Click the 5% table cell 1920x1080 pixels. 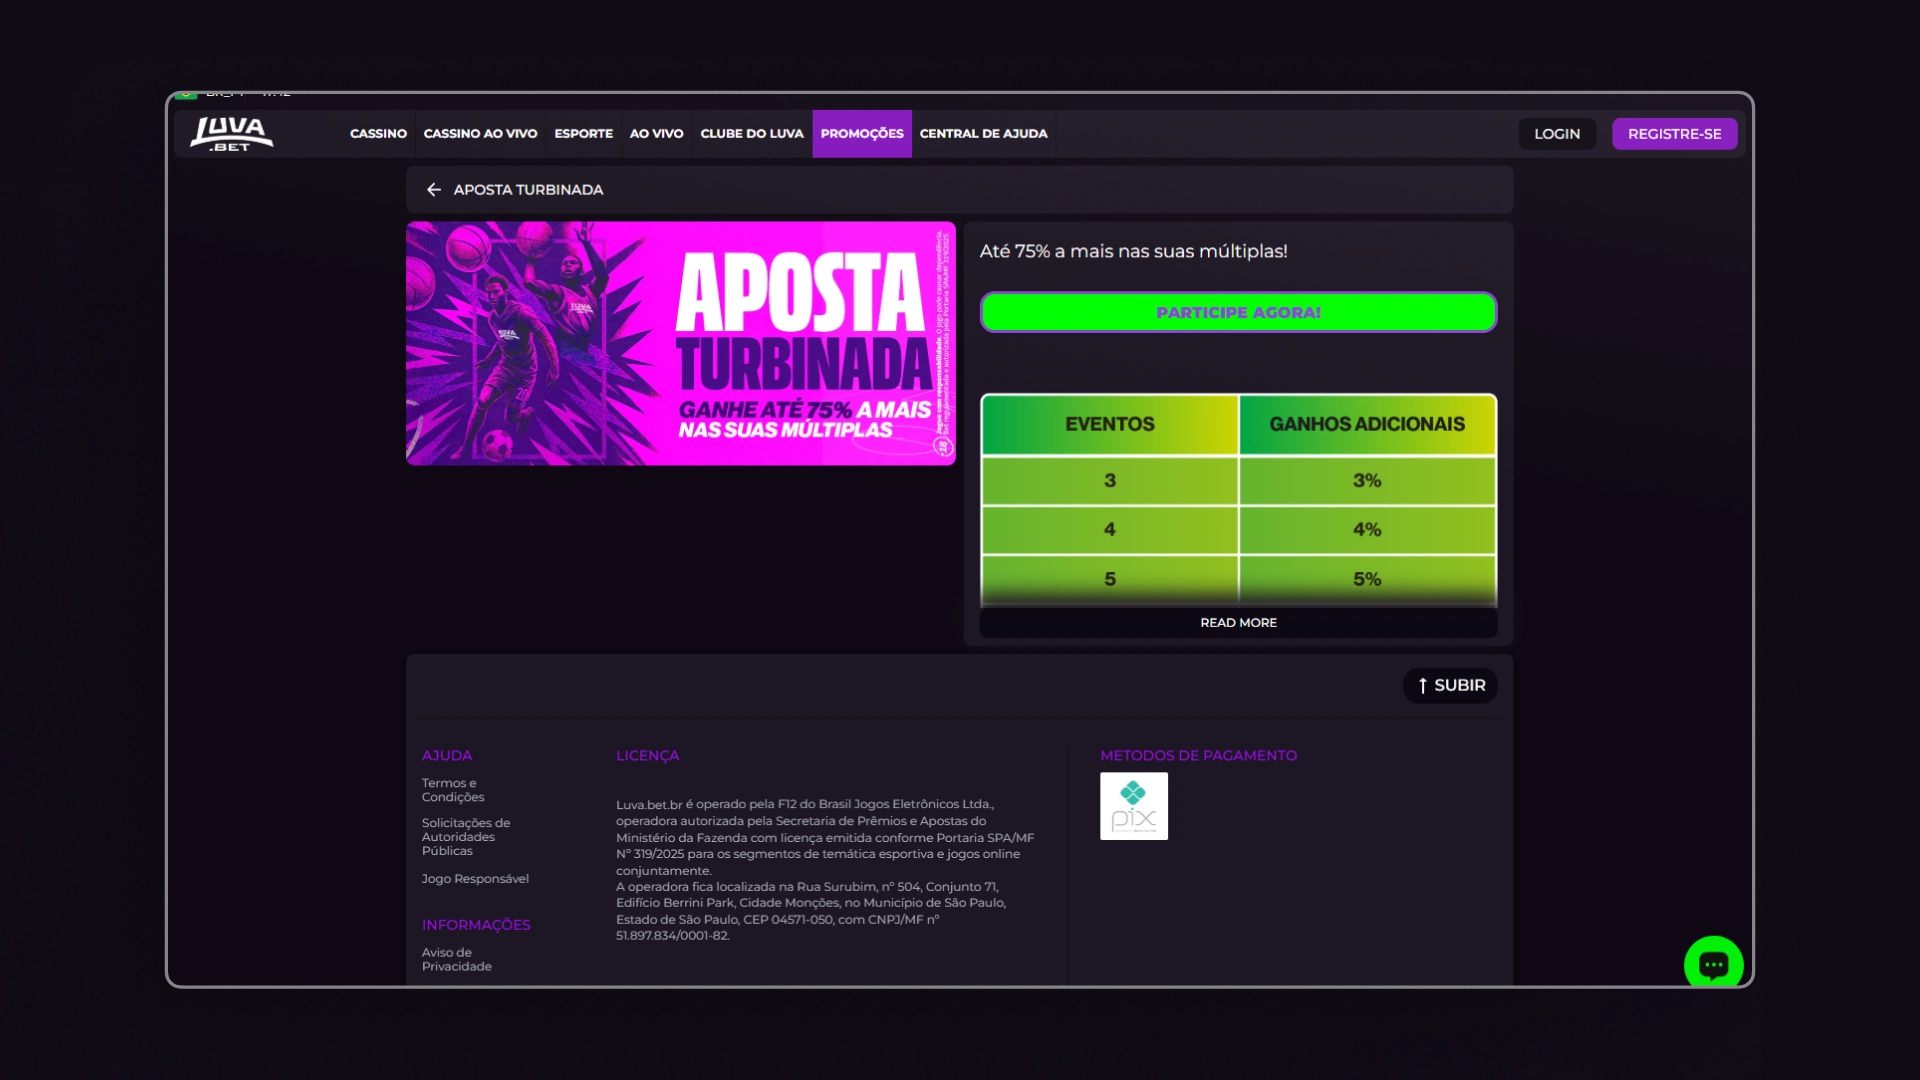[1367, 580]
